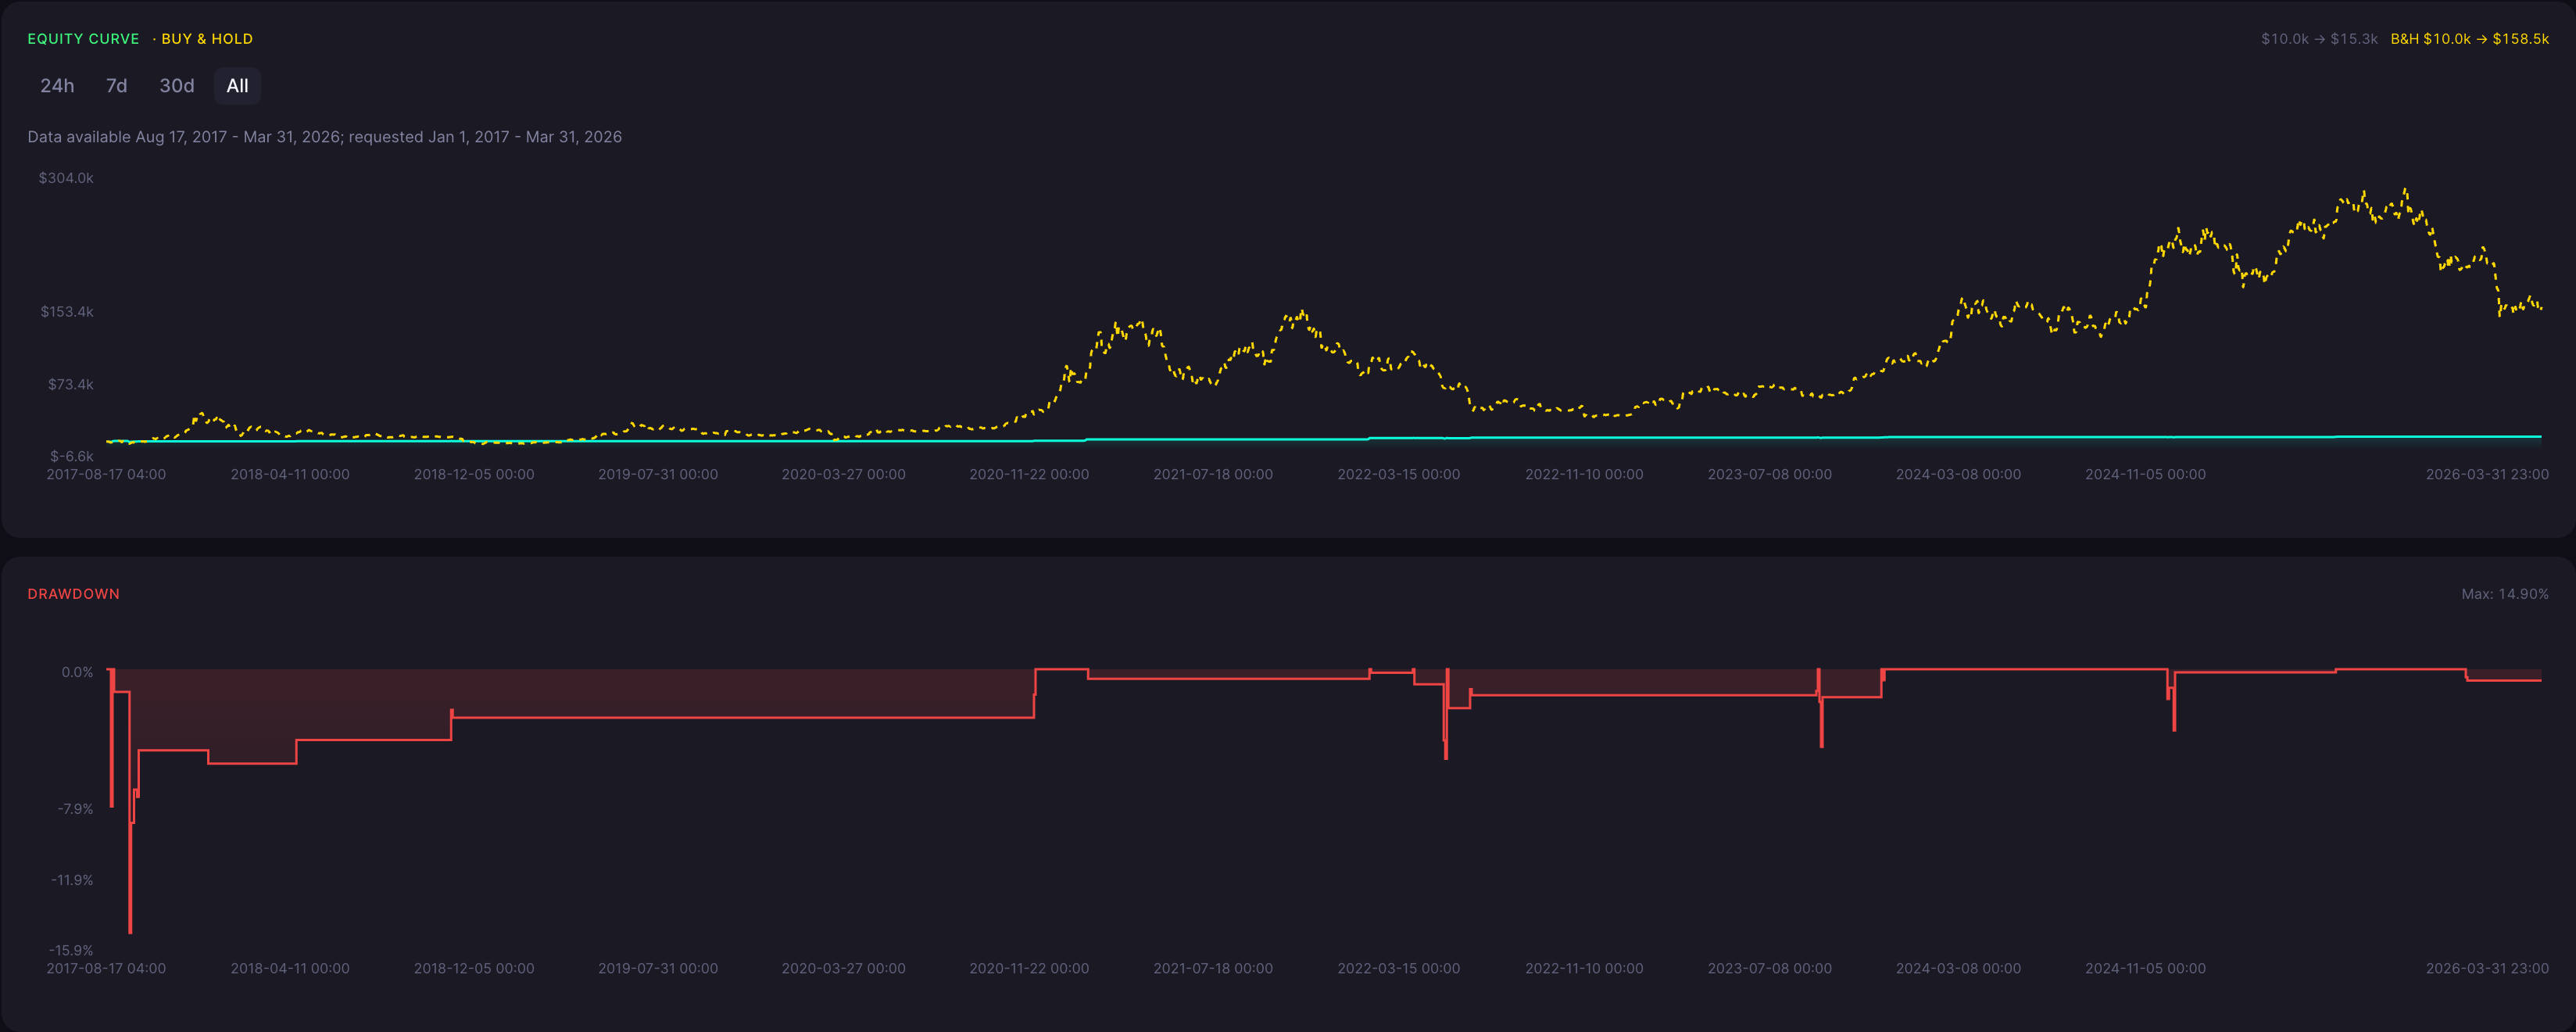Click the $-6.6k y-axis label
The image size is (2576, 1032).
[x=71, y=456]
